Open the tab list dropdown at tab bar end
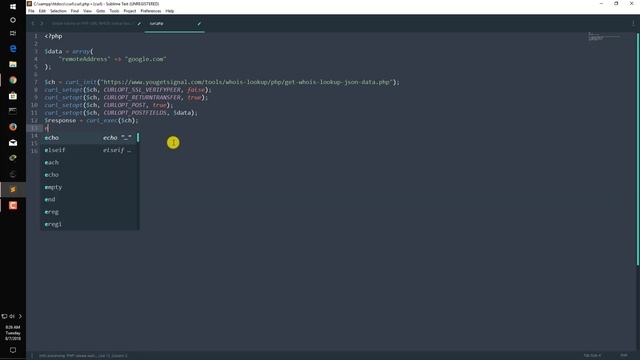This screenshot has width=640, height=360. (x=633, y=24)
